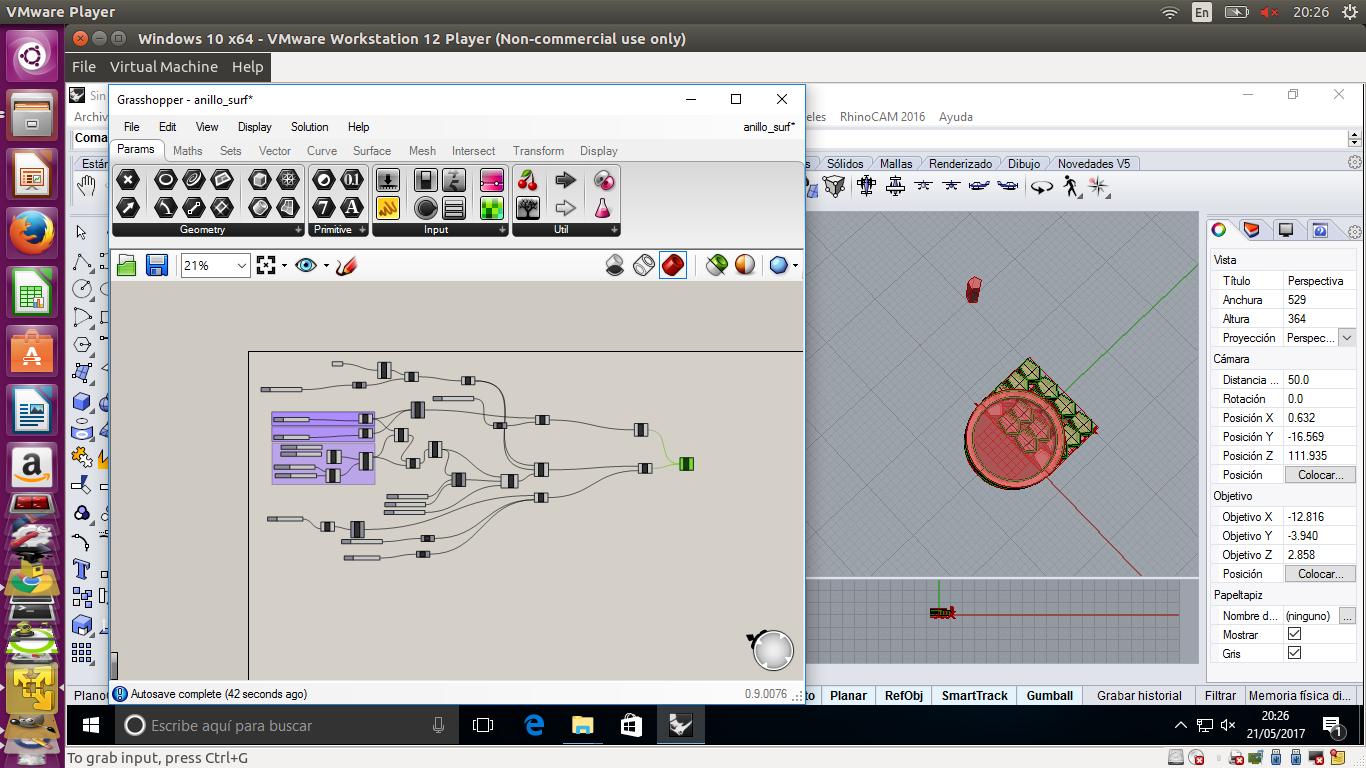Viewport: 1366px width, 768px height.
Task: Open the Solution menu
Action: coord(309,127)
